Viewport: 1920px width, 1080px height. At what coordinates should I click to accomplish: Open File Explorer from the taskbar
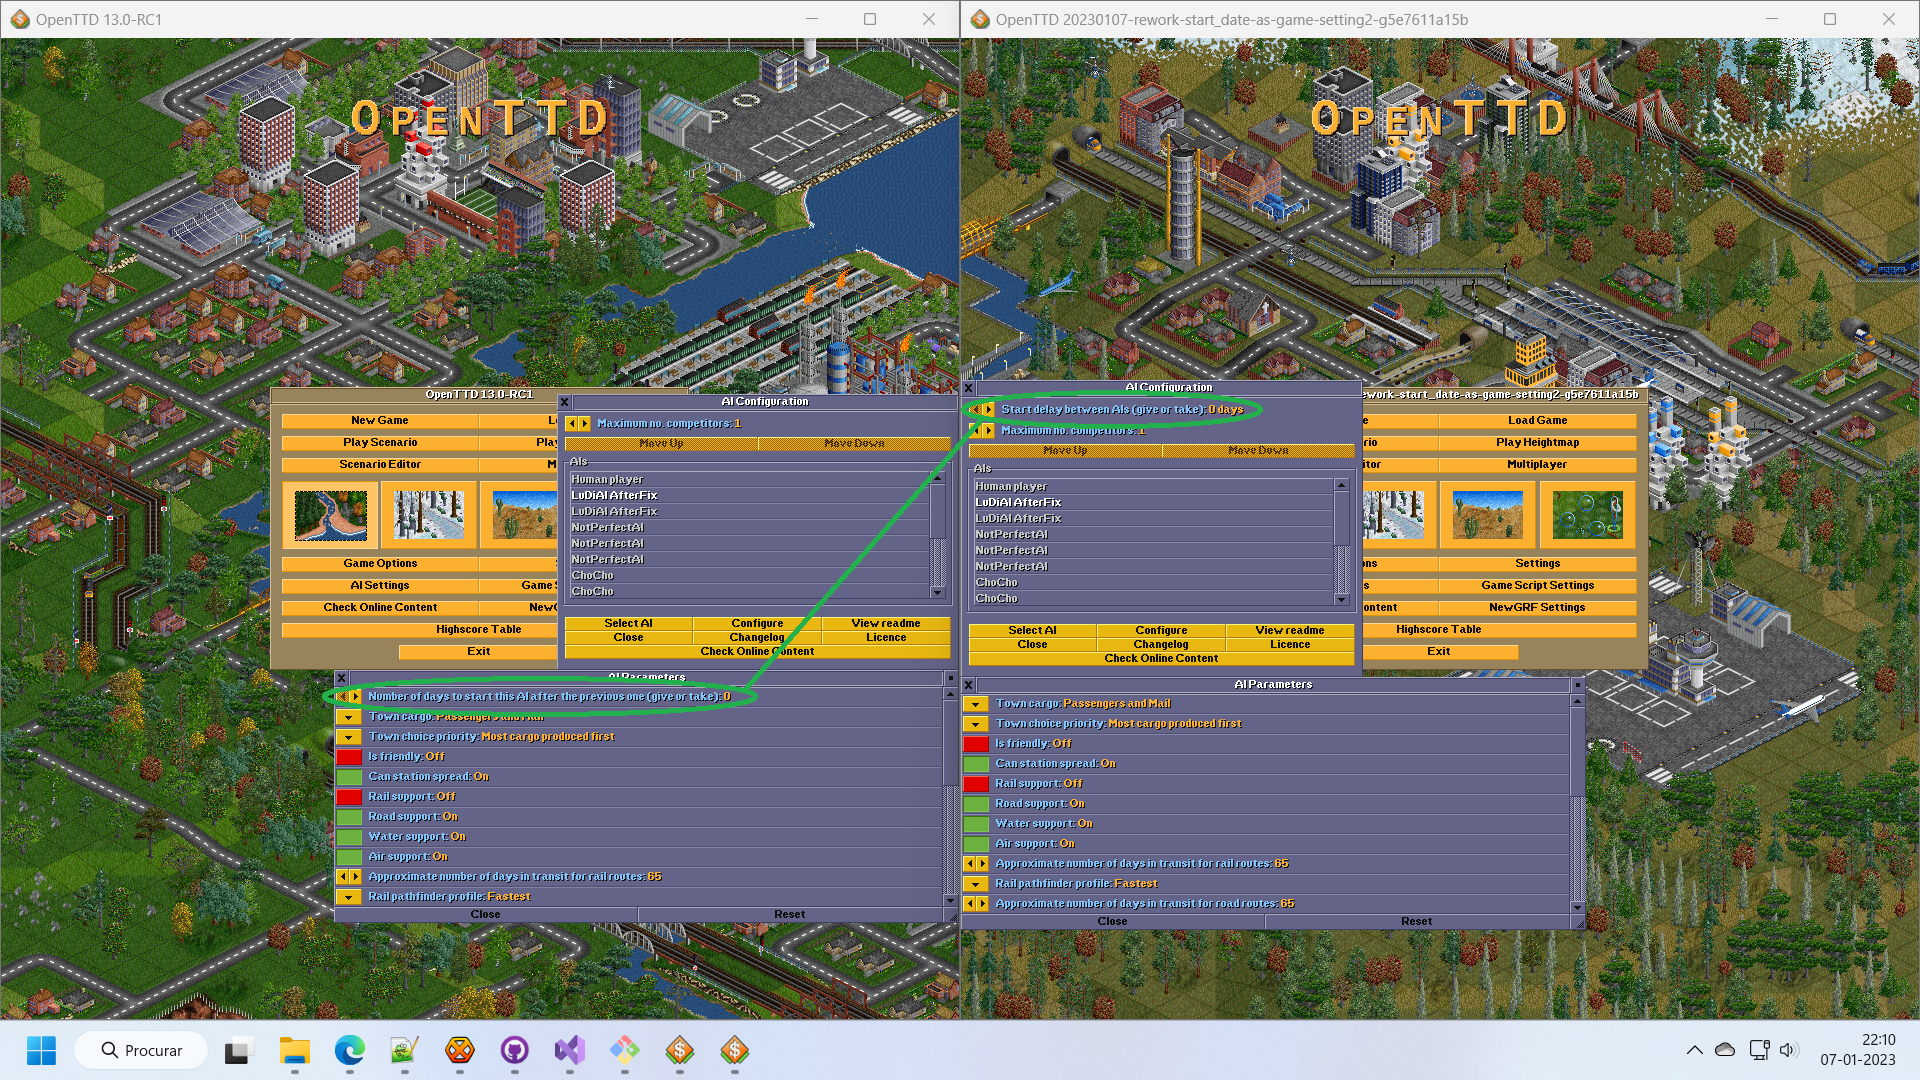(x=294, y=1051)
